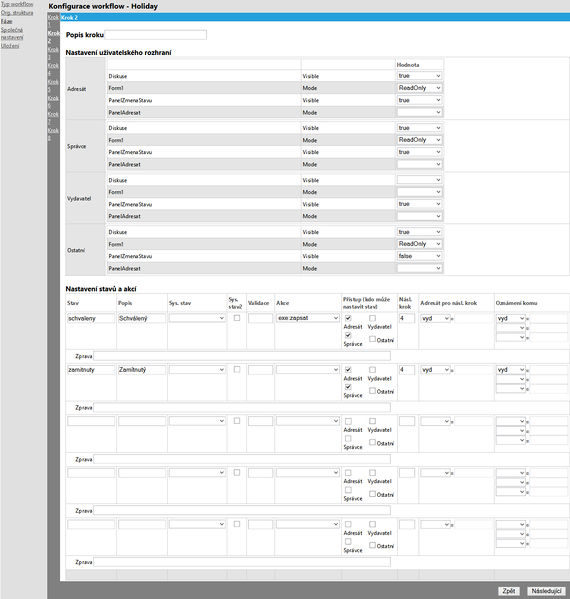The image size is (570, 599).
Task: Switch to the Krok 1 step tab
Action: point(53,21)
